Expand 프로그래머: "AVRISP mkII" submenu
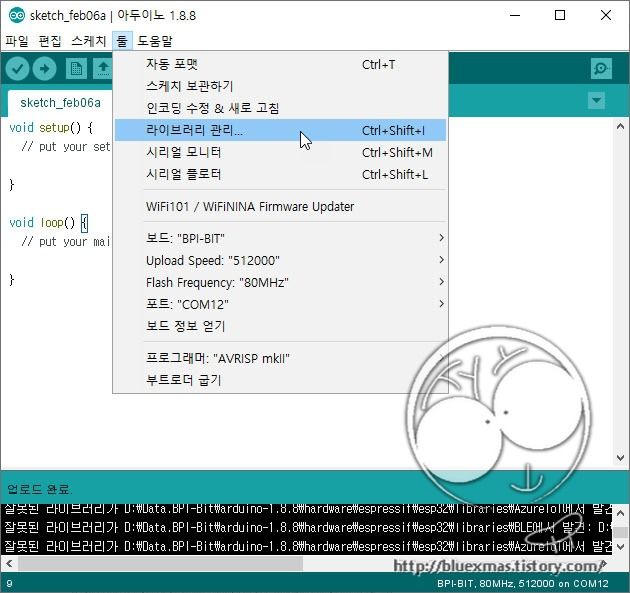Image resolution: width=630 pixels, height=593 pixels. point(280,358)
